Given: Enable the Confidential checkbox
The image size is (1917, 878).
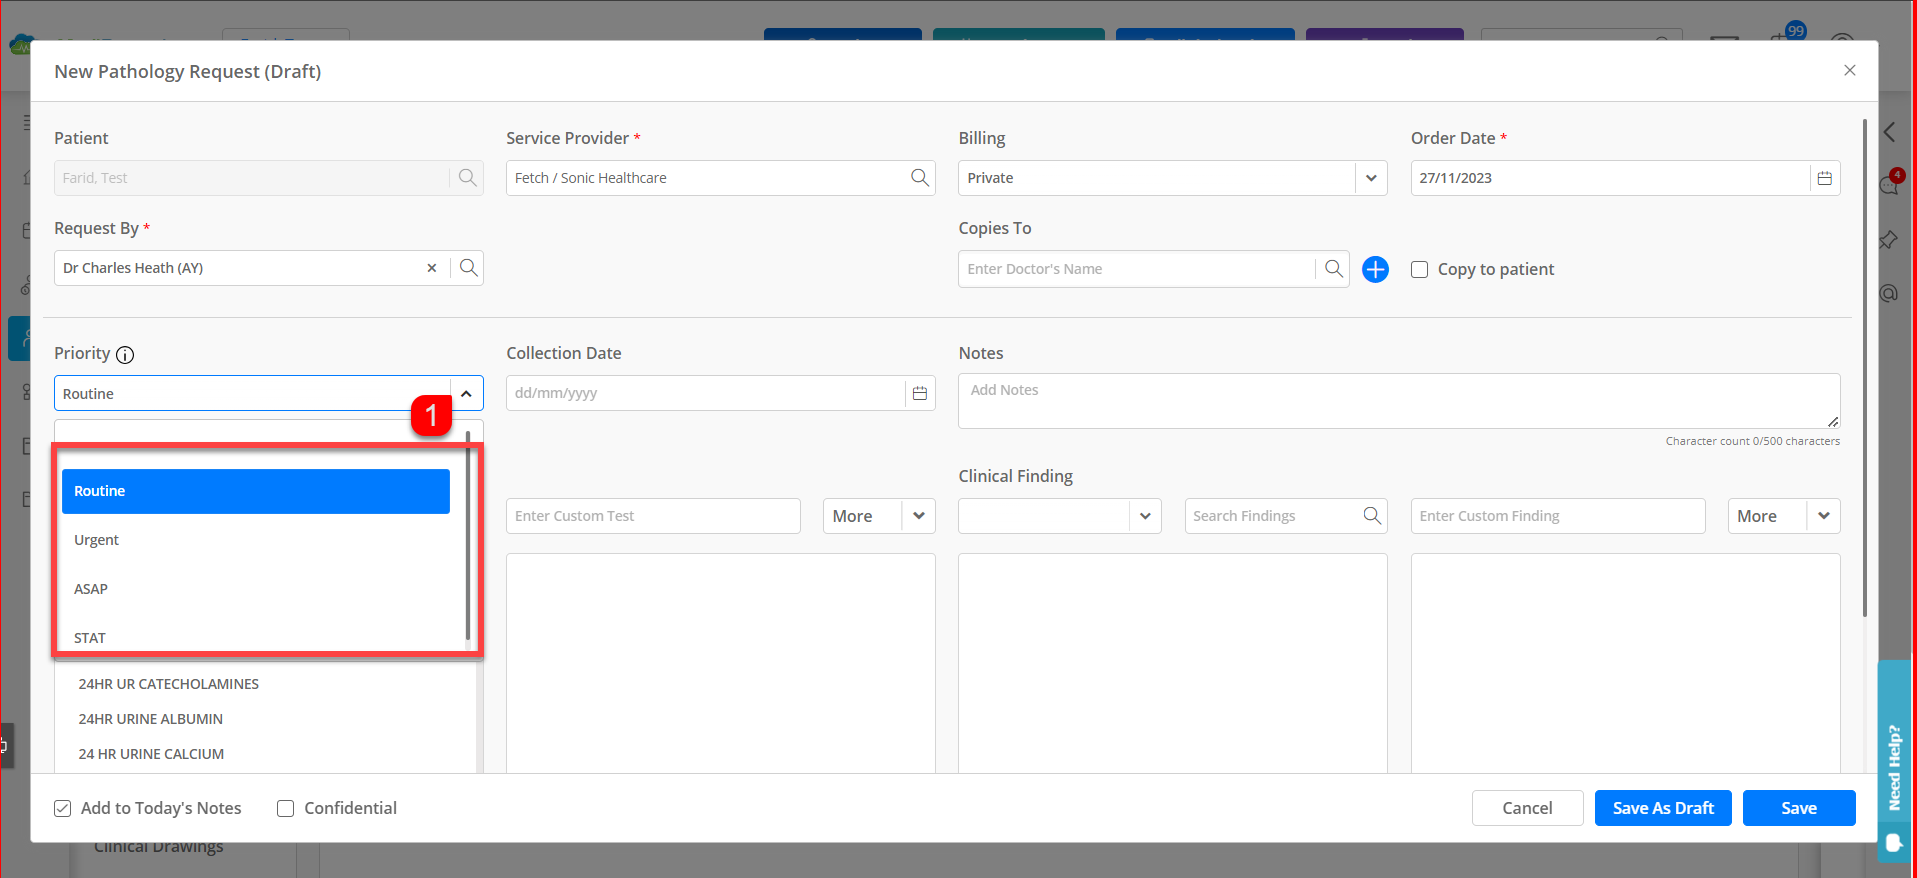Looking at the screenshot, I should (286, 808).
